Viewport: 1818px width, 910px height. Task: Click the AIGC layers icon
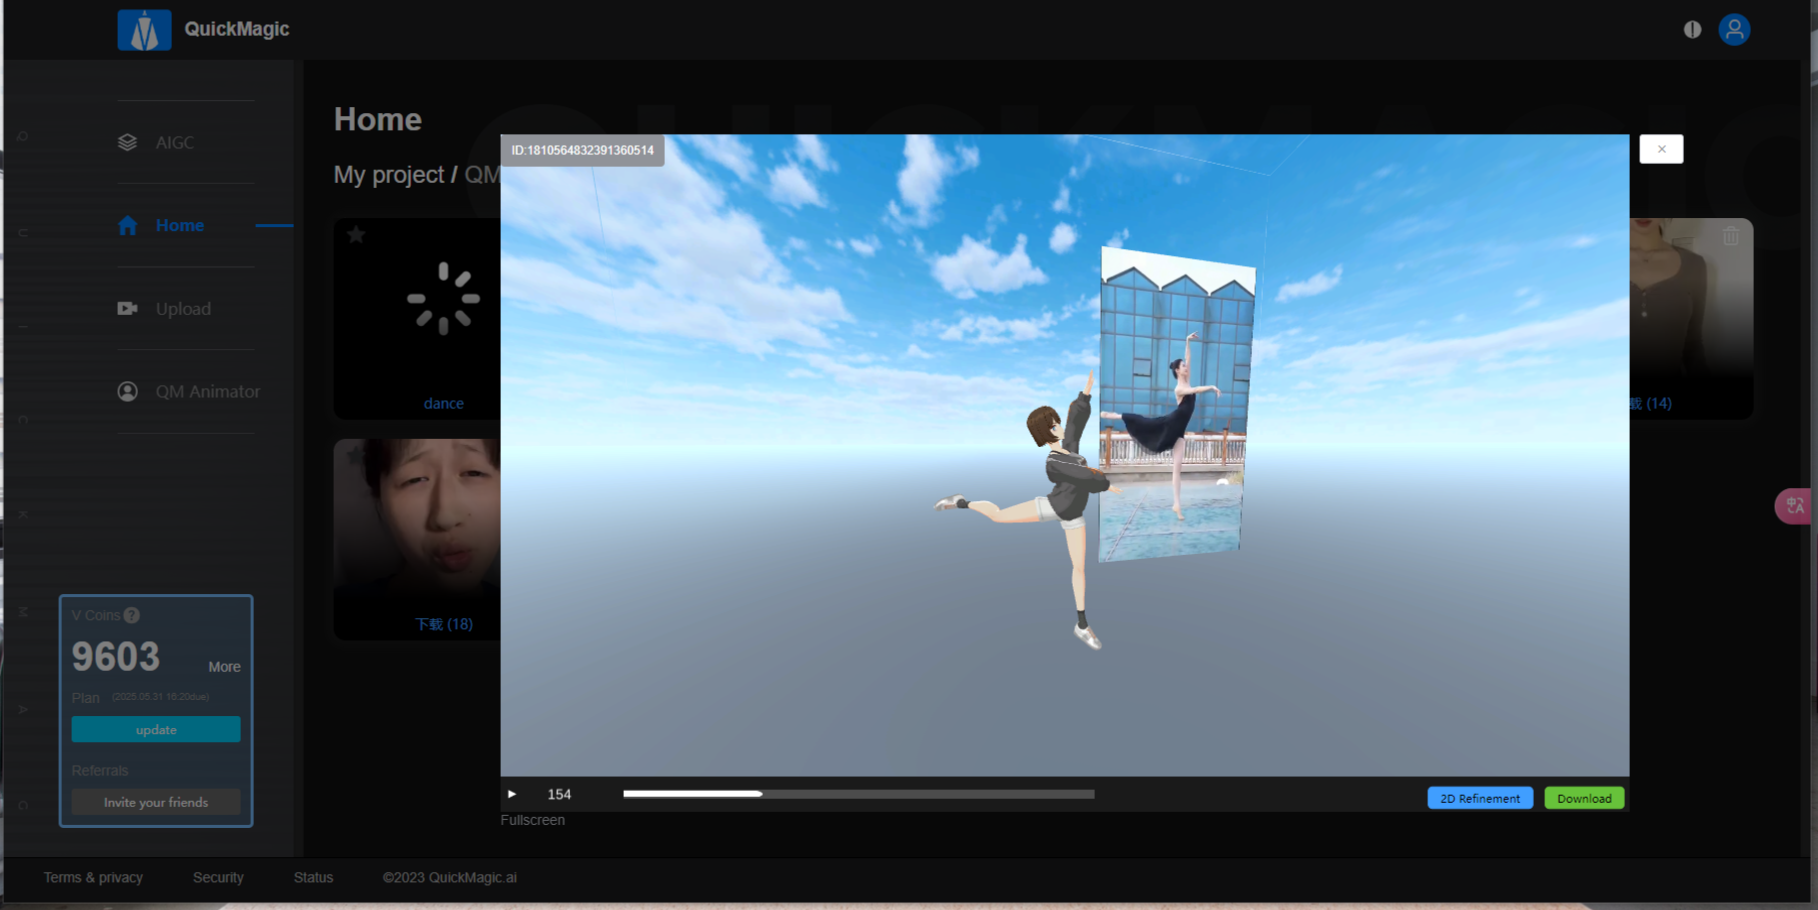[127, 142]
